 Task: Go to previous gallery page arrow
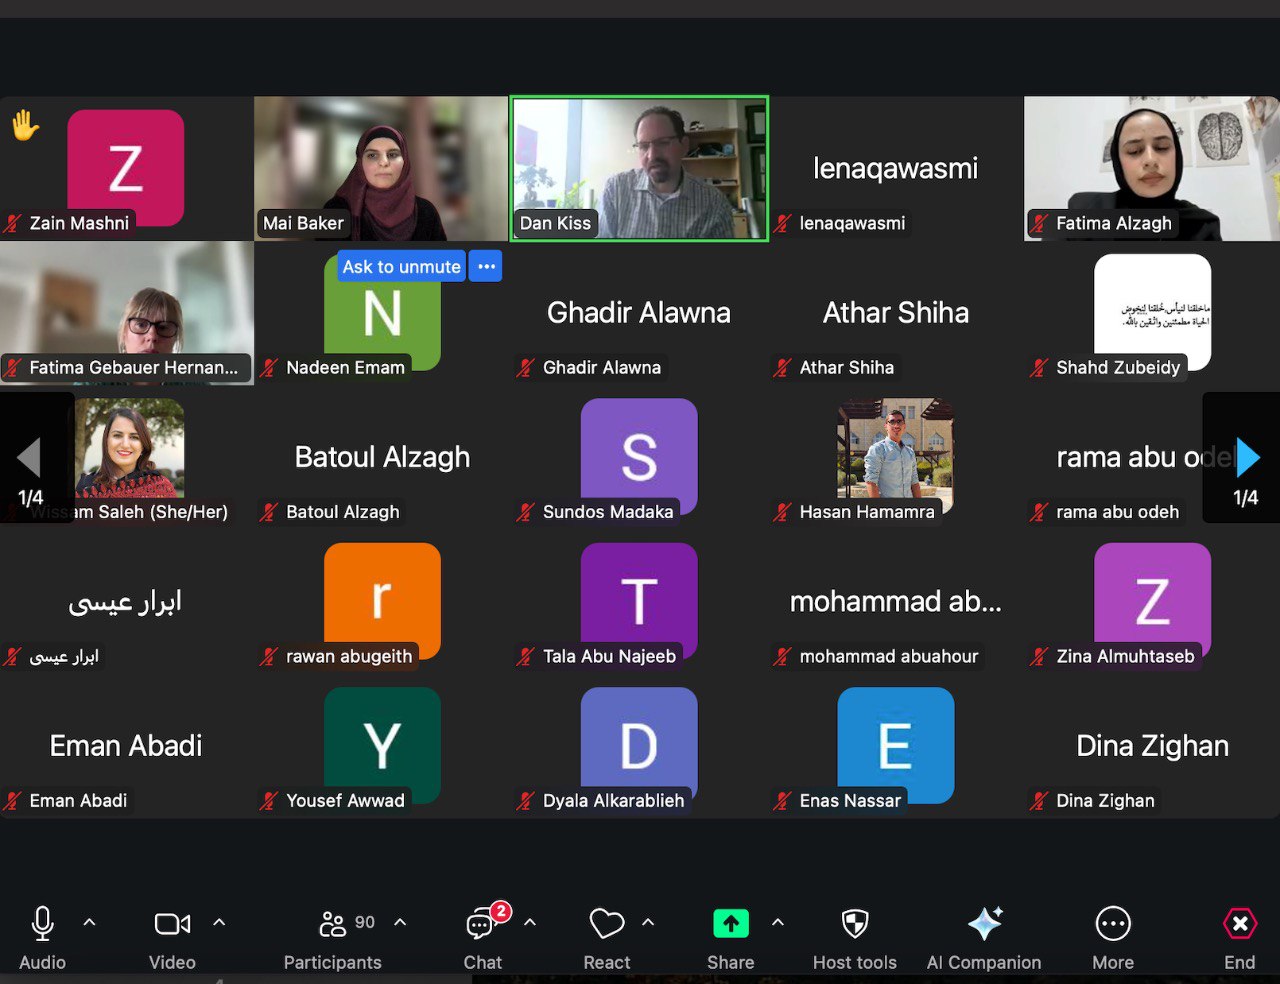(29, 458)
